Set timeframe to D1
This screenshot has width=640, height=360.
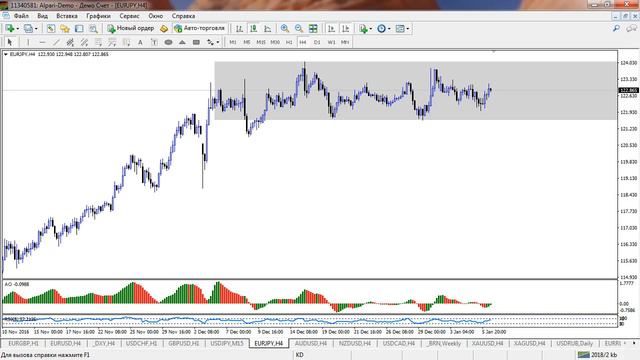click(x=317, y=42)
